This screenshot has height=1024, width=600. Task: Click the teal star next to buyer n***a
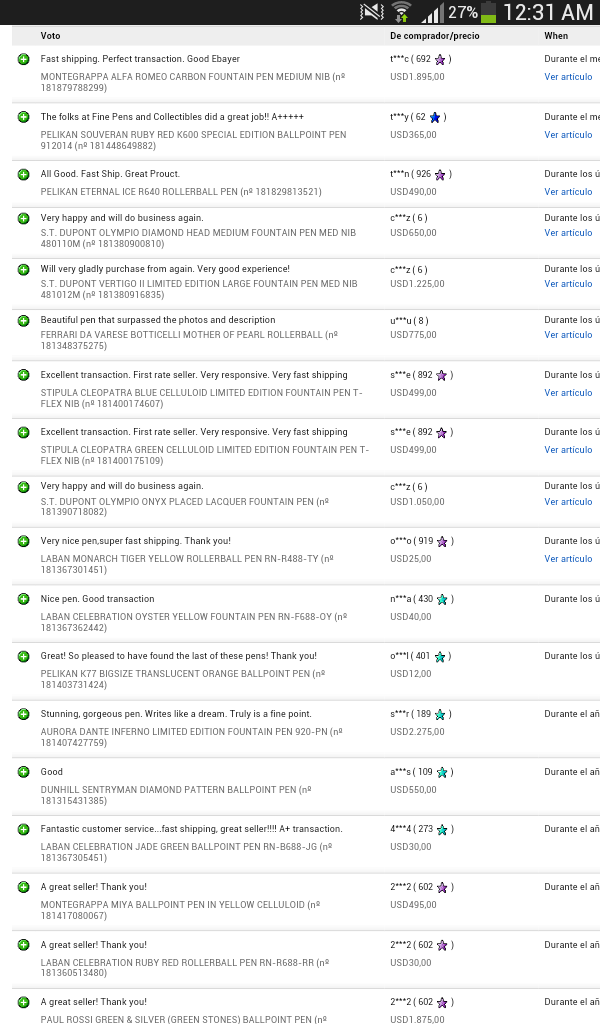click(442, 600)
